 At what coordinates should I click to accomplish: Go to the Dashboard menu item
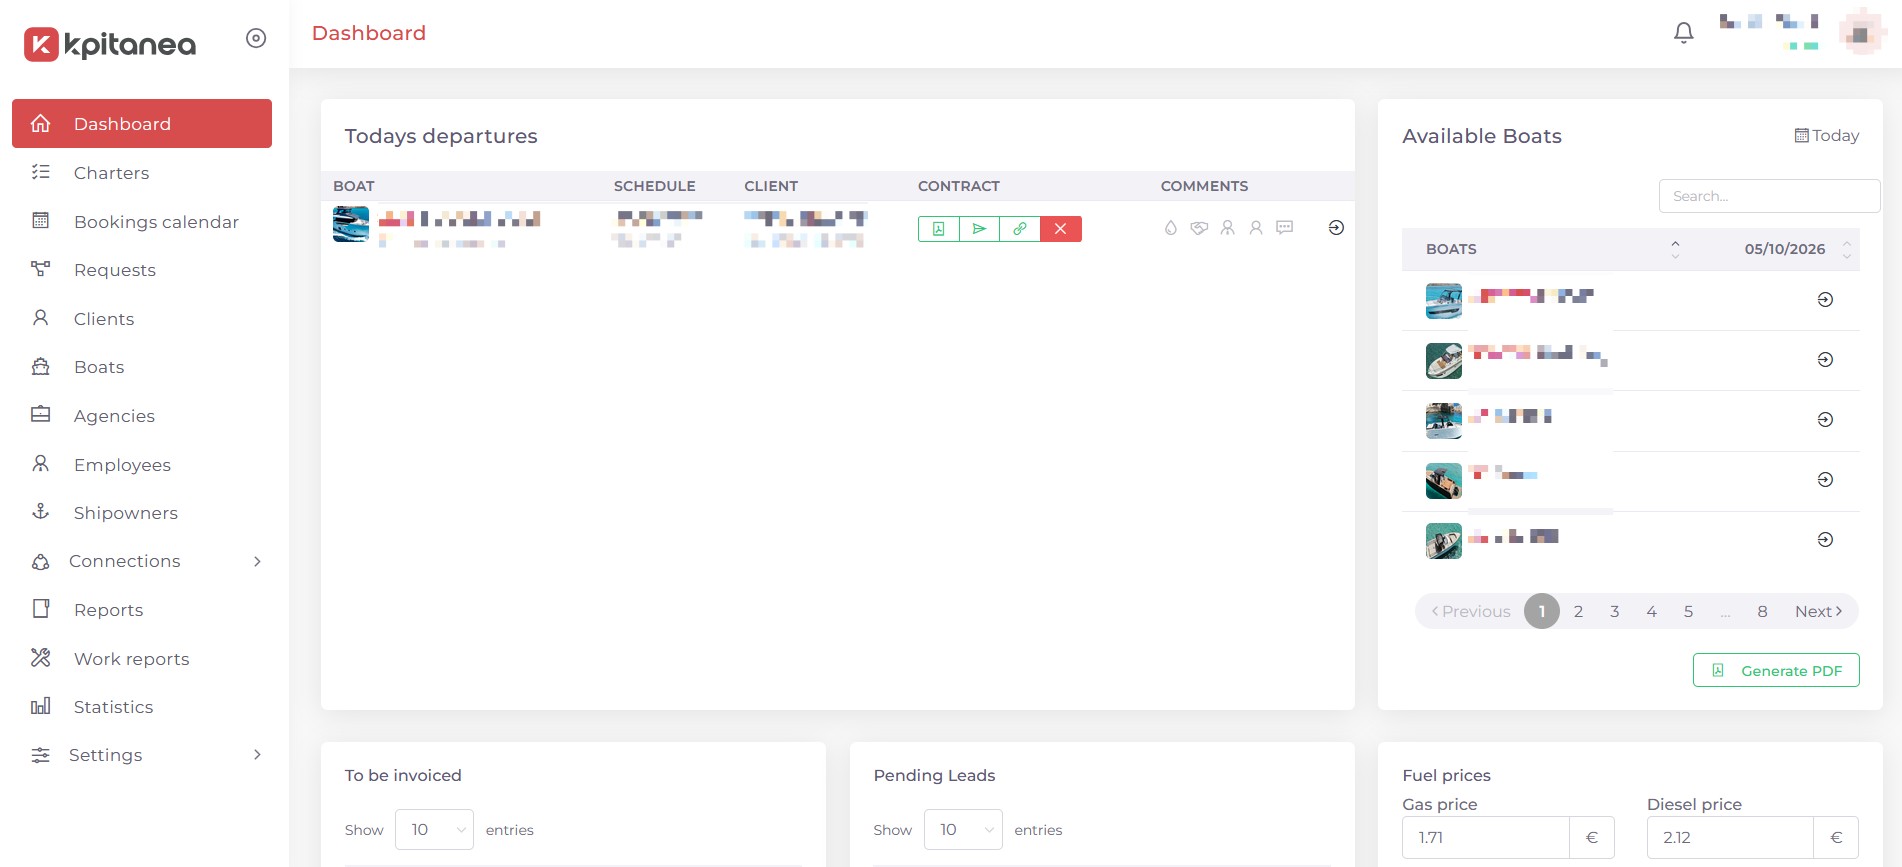tap(142, 124)
